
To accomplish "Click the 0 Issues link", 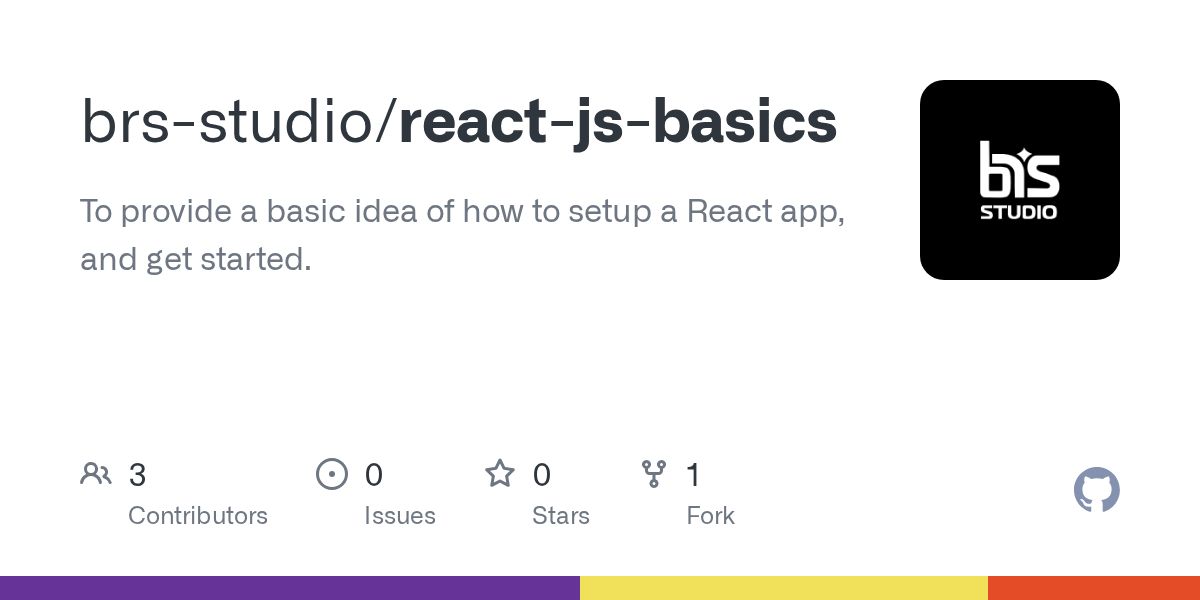I will coord(385,495).
